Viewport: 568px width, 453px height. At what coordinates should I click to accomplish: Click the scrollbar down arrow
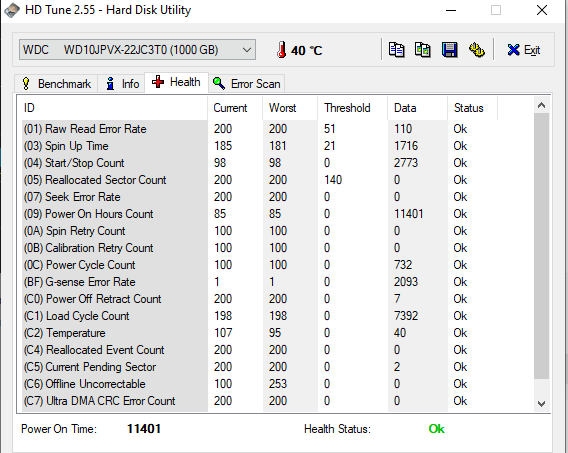point(542,403)
